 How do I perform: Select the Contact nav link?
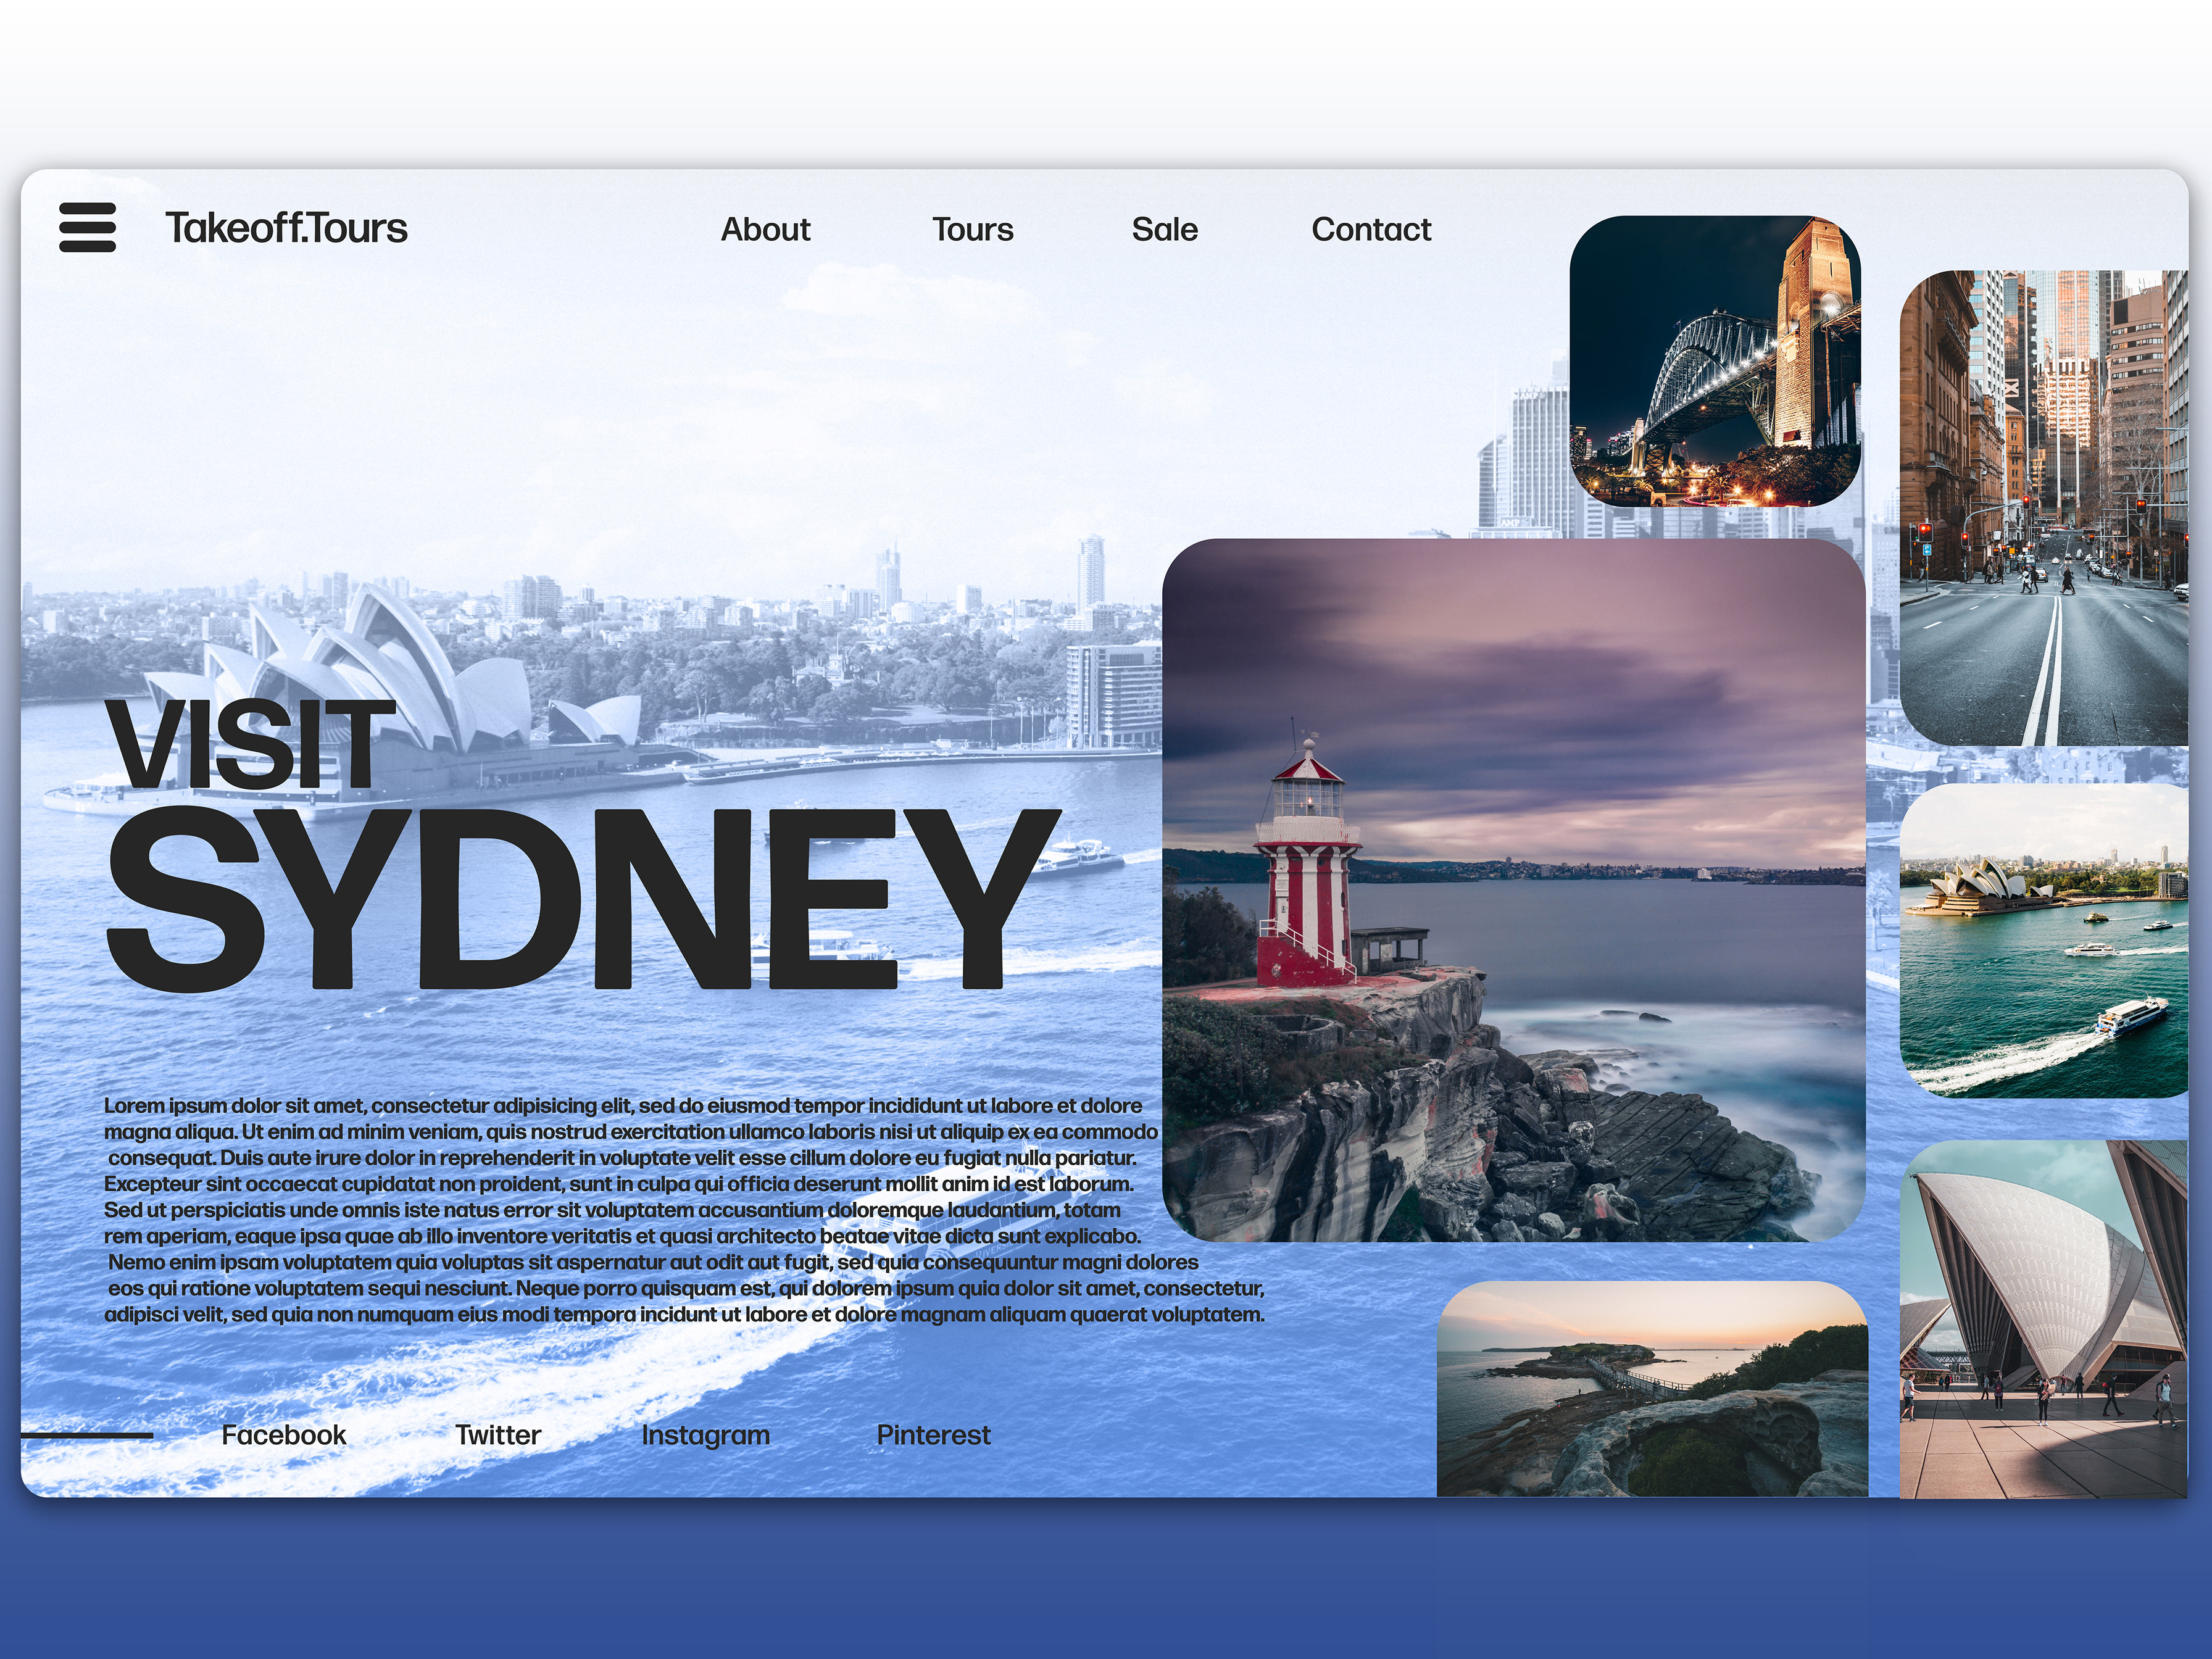point(1371,229)
